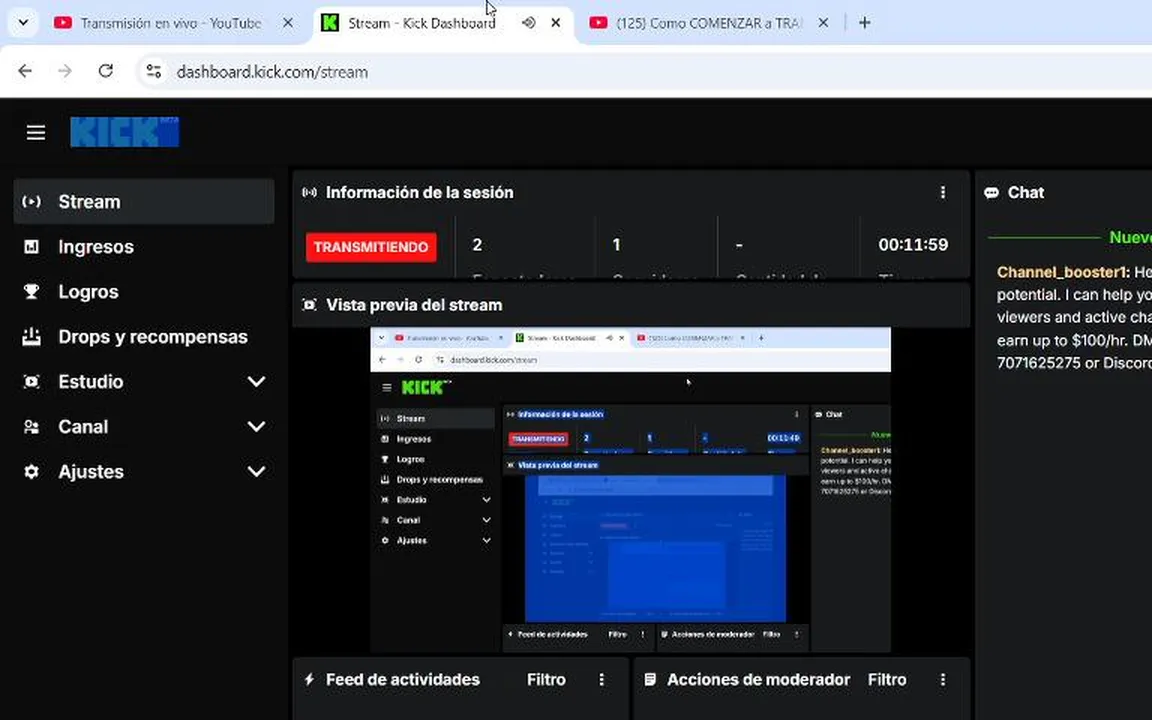Screen dimensions: 1152x720
Task: Open the Stream sidebar section
Action: pos(144,201)
